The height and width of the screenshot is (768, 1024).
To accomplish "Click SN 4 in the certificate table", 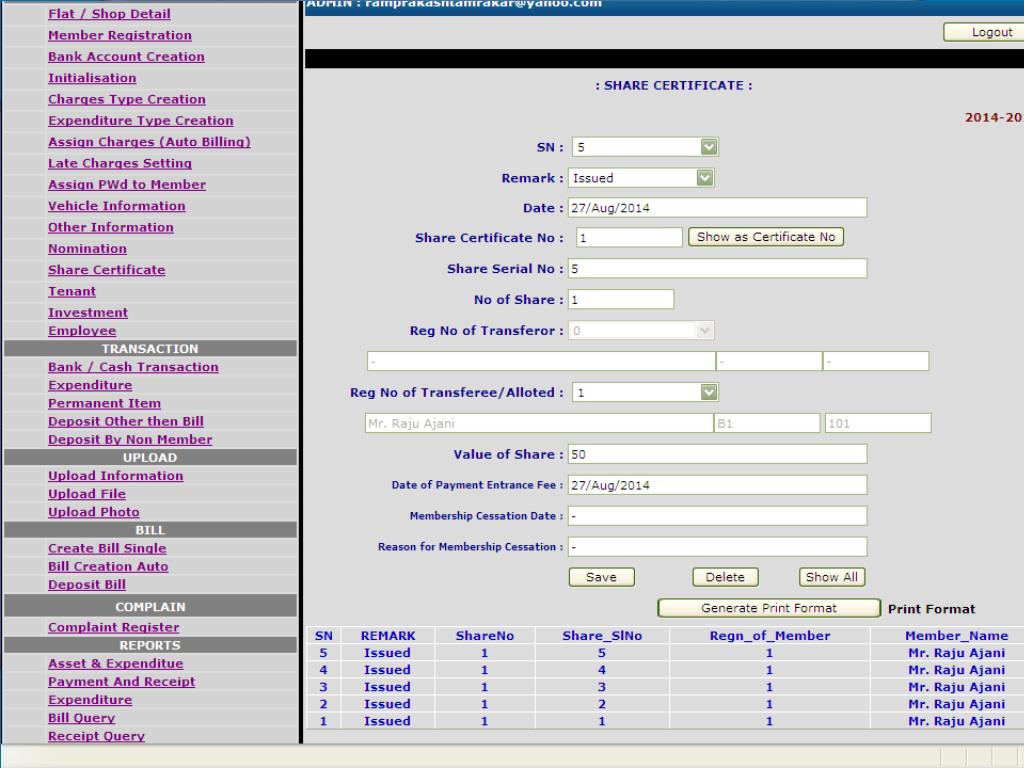I will tap(323, 670).
